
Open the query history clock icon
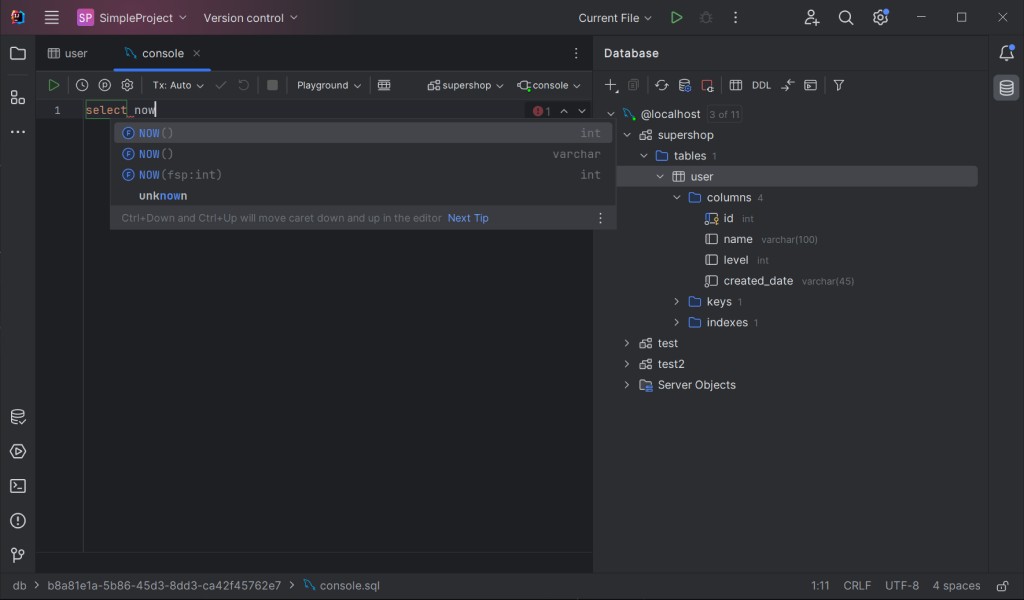pyautogui.click(x=82, y=86)
